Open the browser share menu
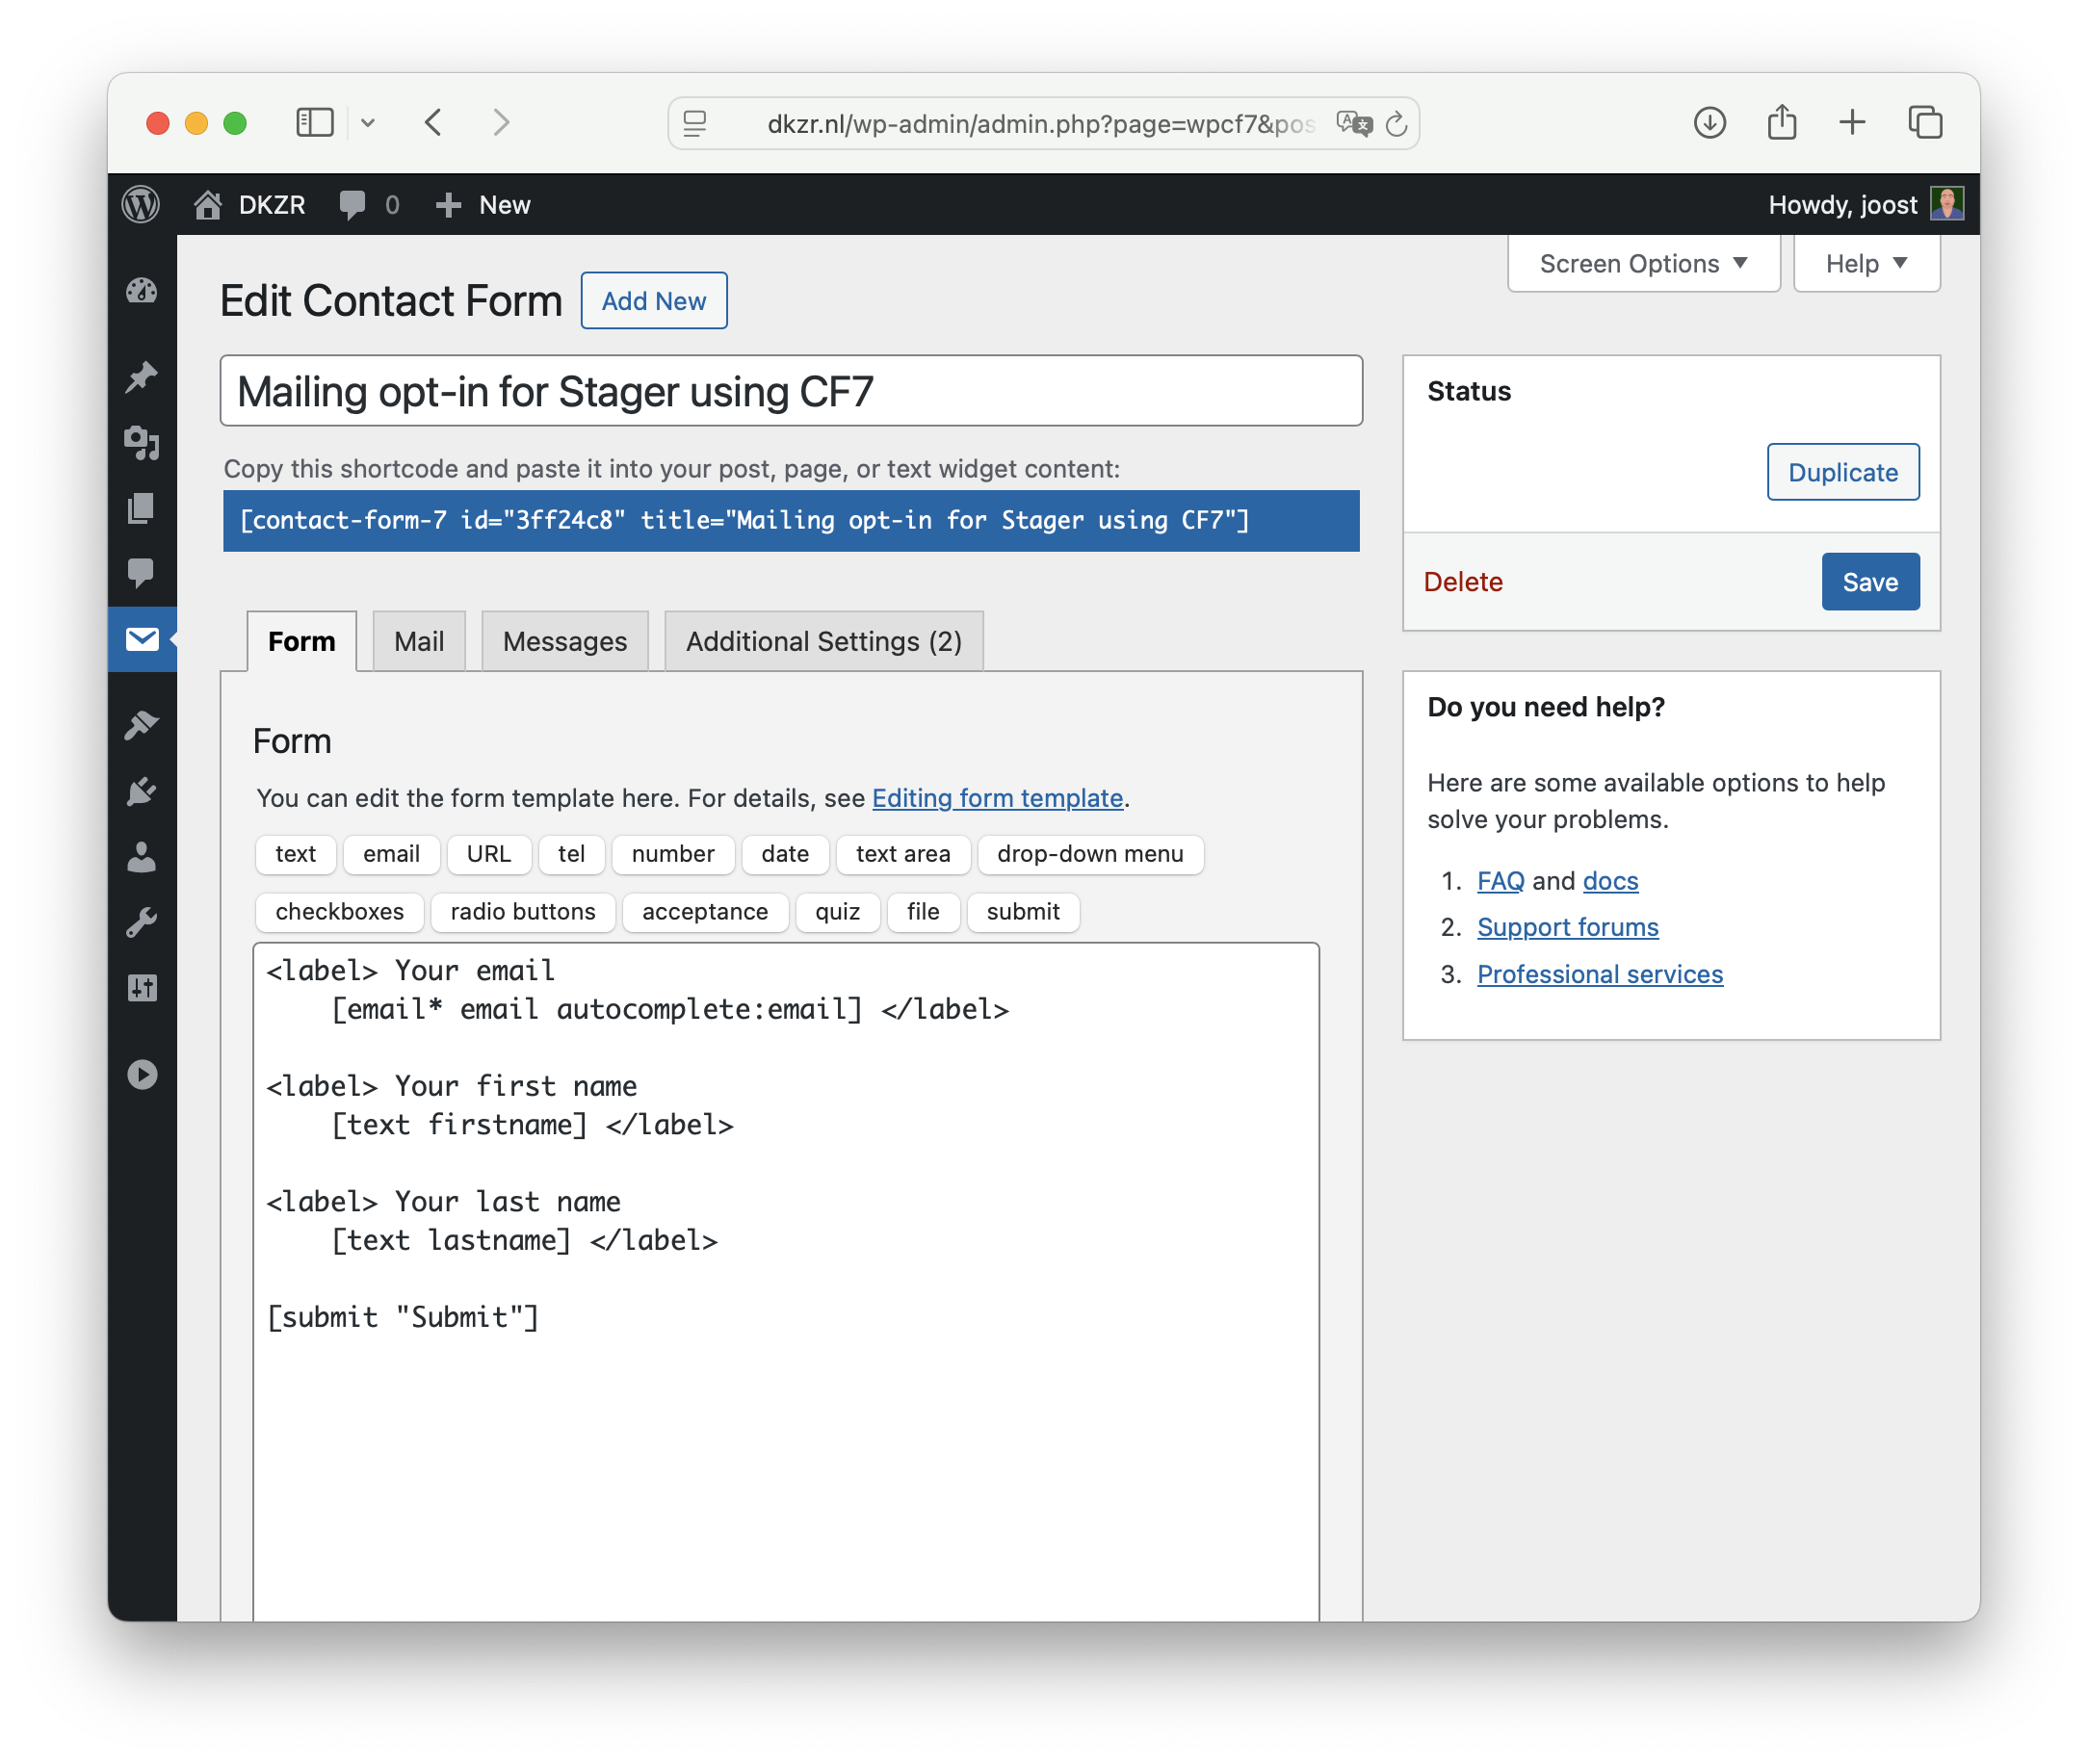The width and height of the screenshot is (2088, 1764). tap(1781, 122)
